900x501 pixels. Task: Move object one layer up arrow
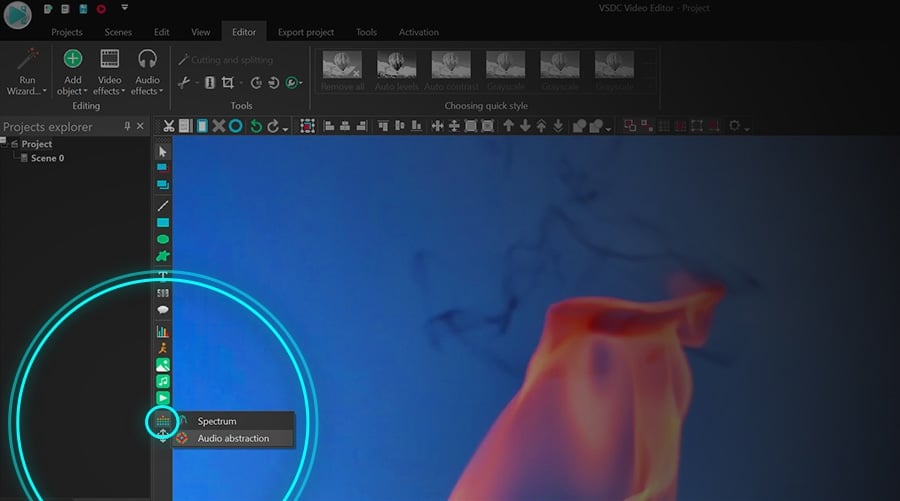click(x=509, y=126)
